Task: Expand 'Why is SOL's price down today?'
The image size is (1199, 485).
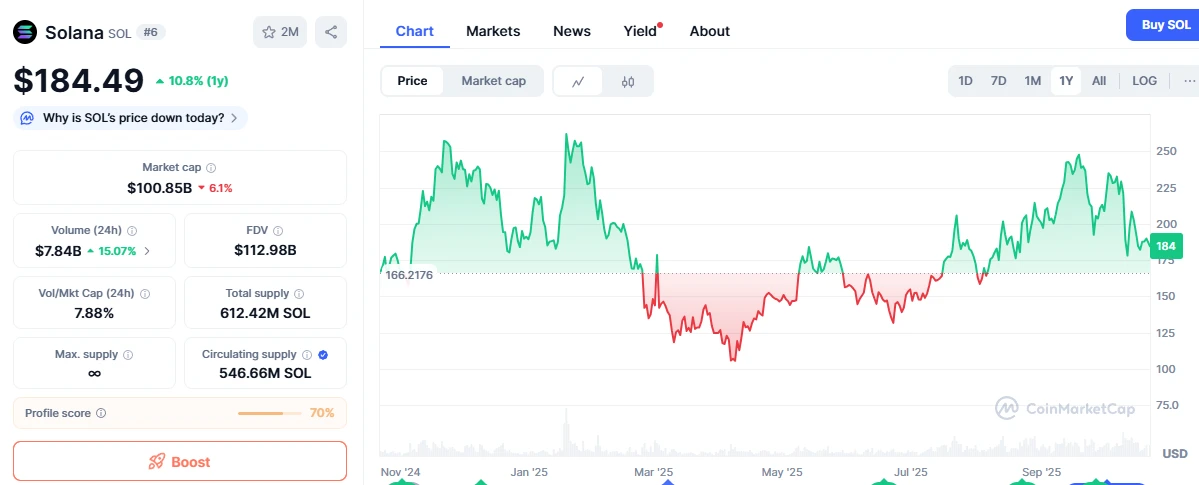Action: point(132,118)
